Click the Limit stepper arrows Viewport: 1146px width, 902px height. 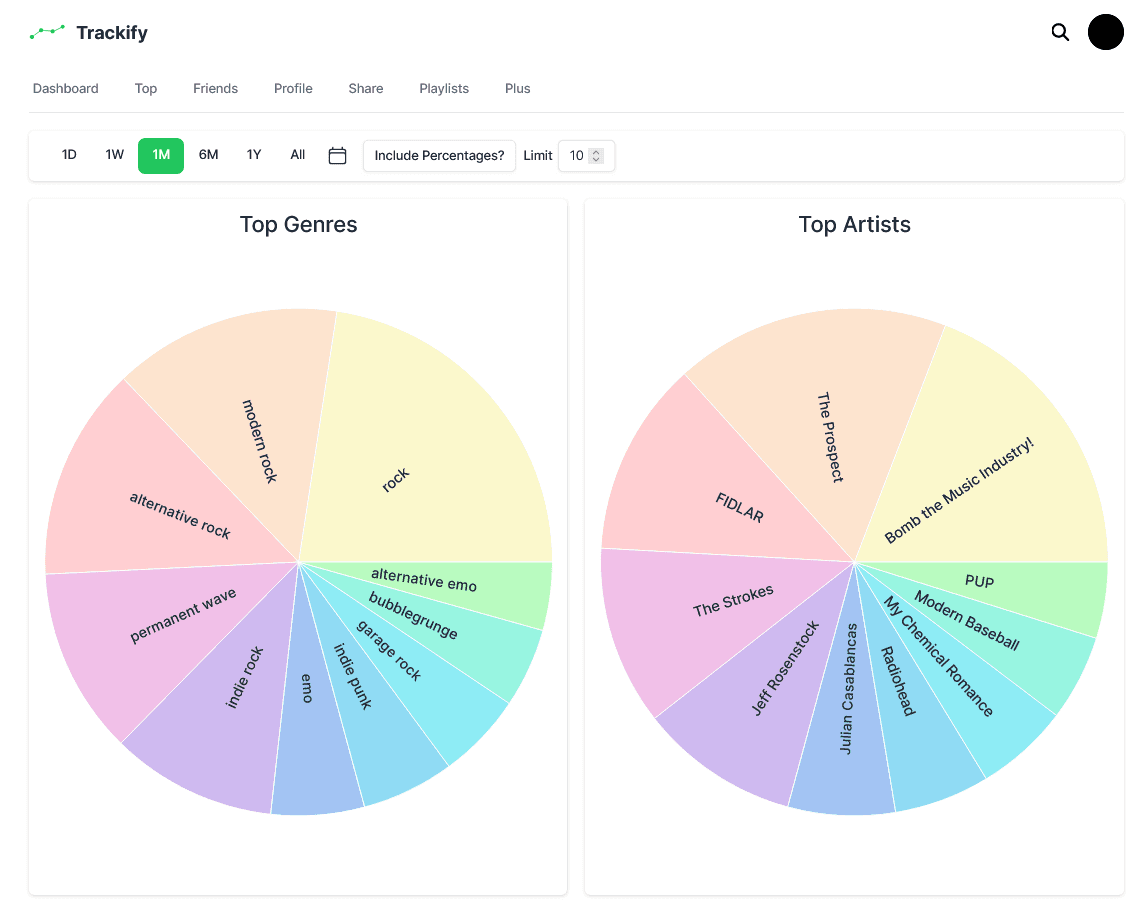point(596,156)
